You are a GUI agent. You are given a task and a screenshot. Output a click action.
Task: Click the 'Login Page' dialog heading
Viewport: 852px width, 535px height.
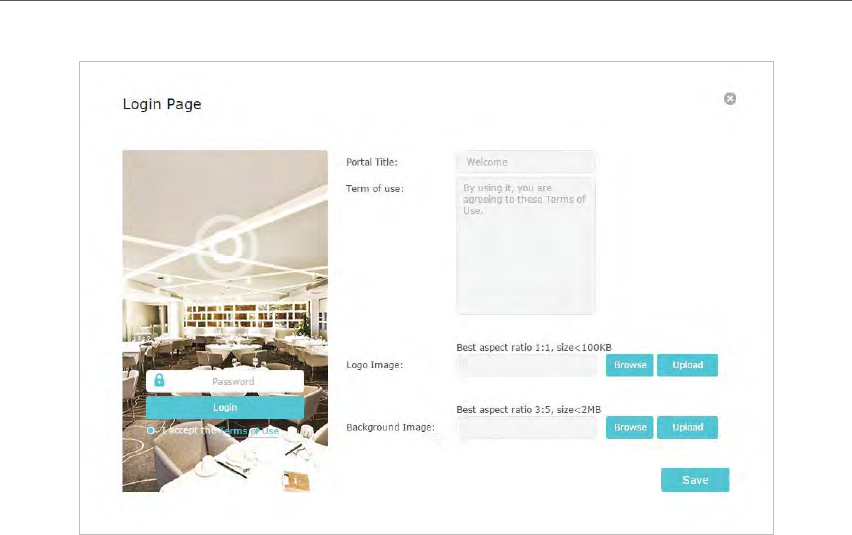[x=162, y=104]
